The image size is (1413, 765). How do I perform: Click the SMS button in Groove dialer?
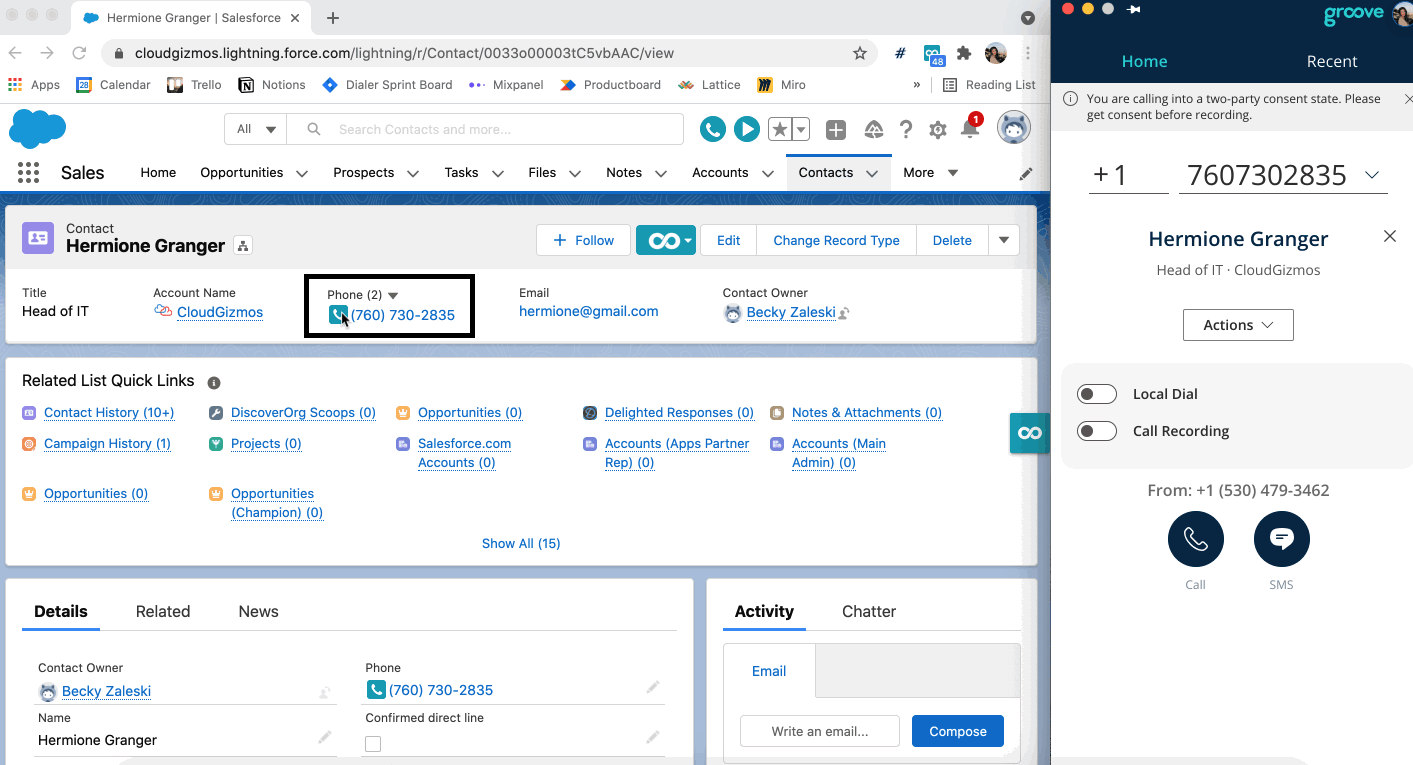(x=1282, y=539)
